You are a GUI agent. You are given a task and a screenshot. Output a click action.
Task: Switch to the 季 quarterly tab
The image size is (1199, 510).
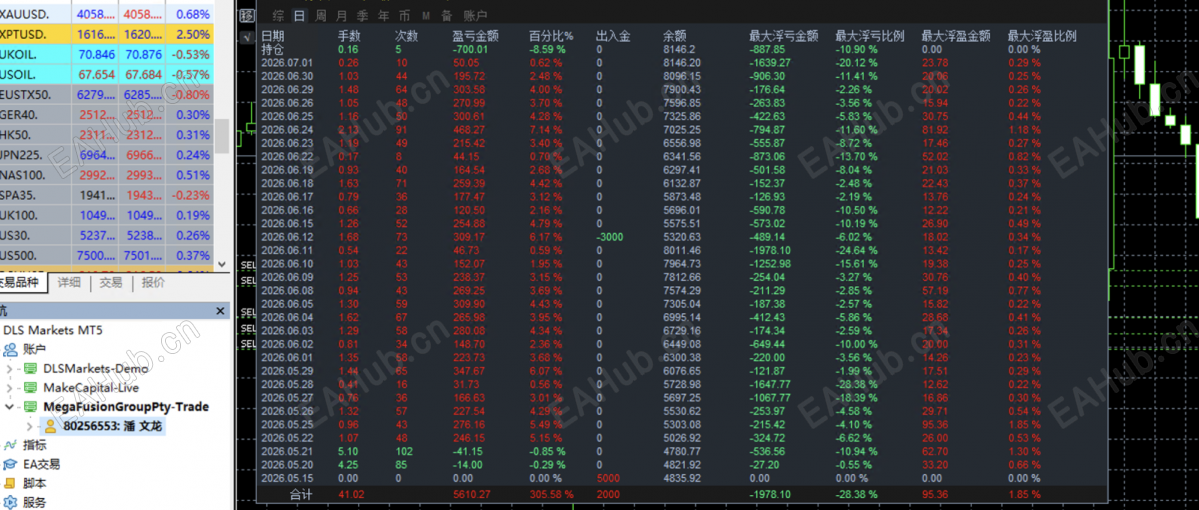pos(362,15)
